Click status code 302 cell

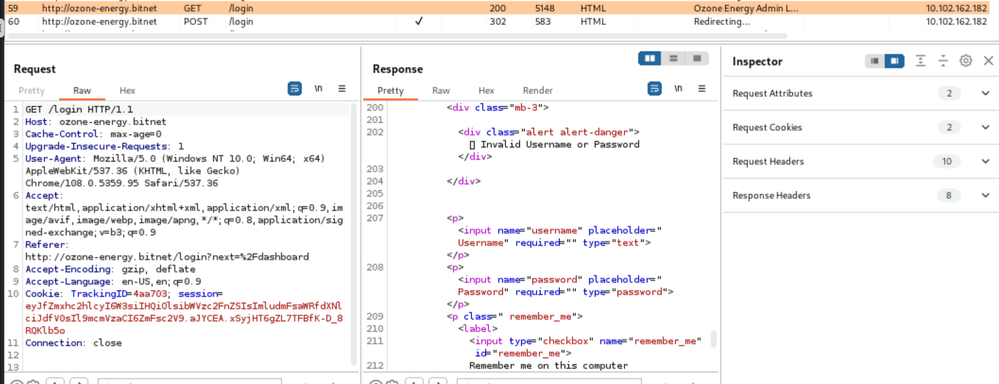(x=497, y=21)
